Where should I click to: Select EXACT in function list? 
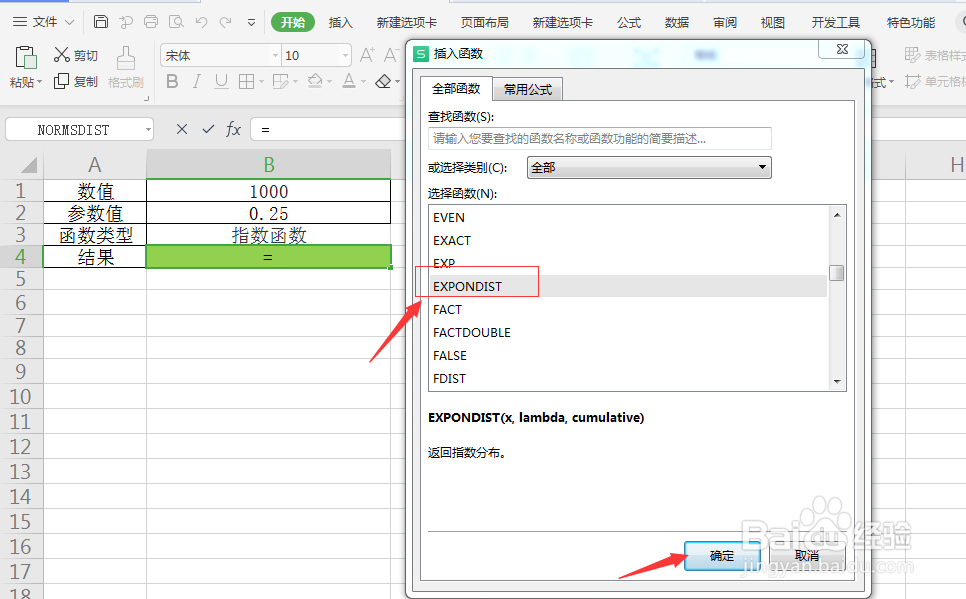[x=627, y=240]
